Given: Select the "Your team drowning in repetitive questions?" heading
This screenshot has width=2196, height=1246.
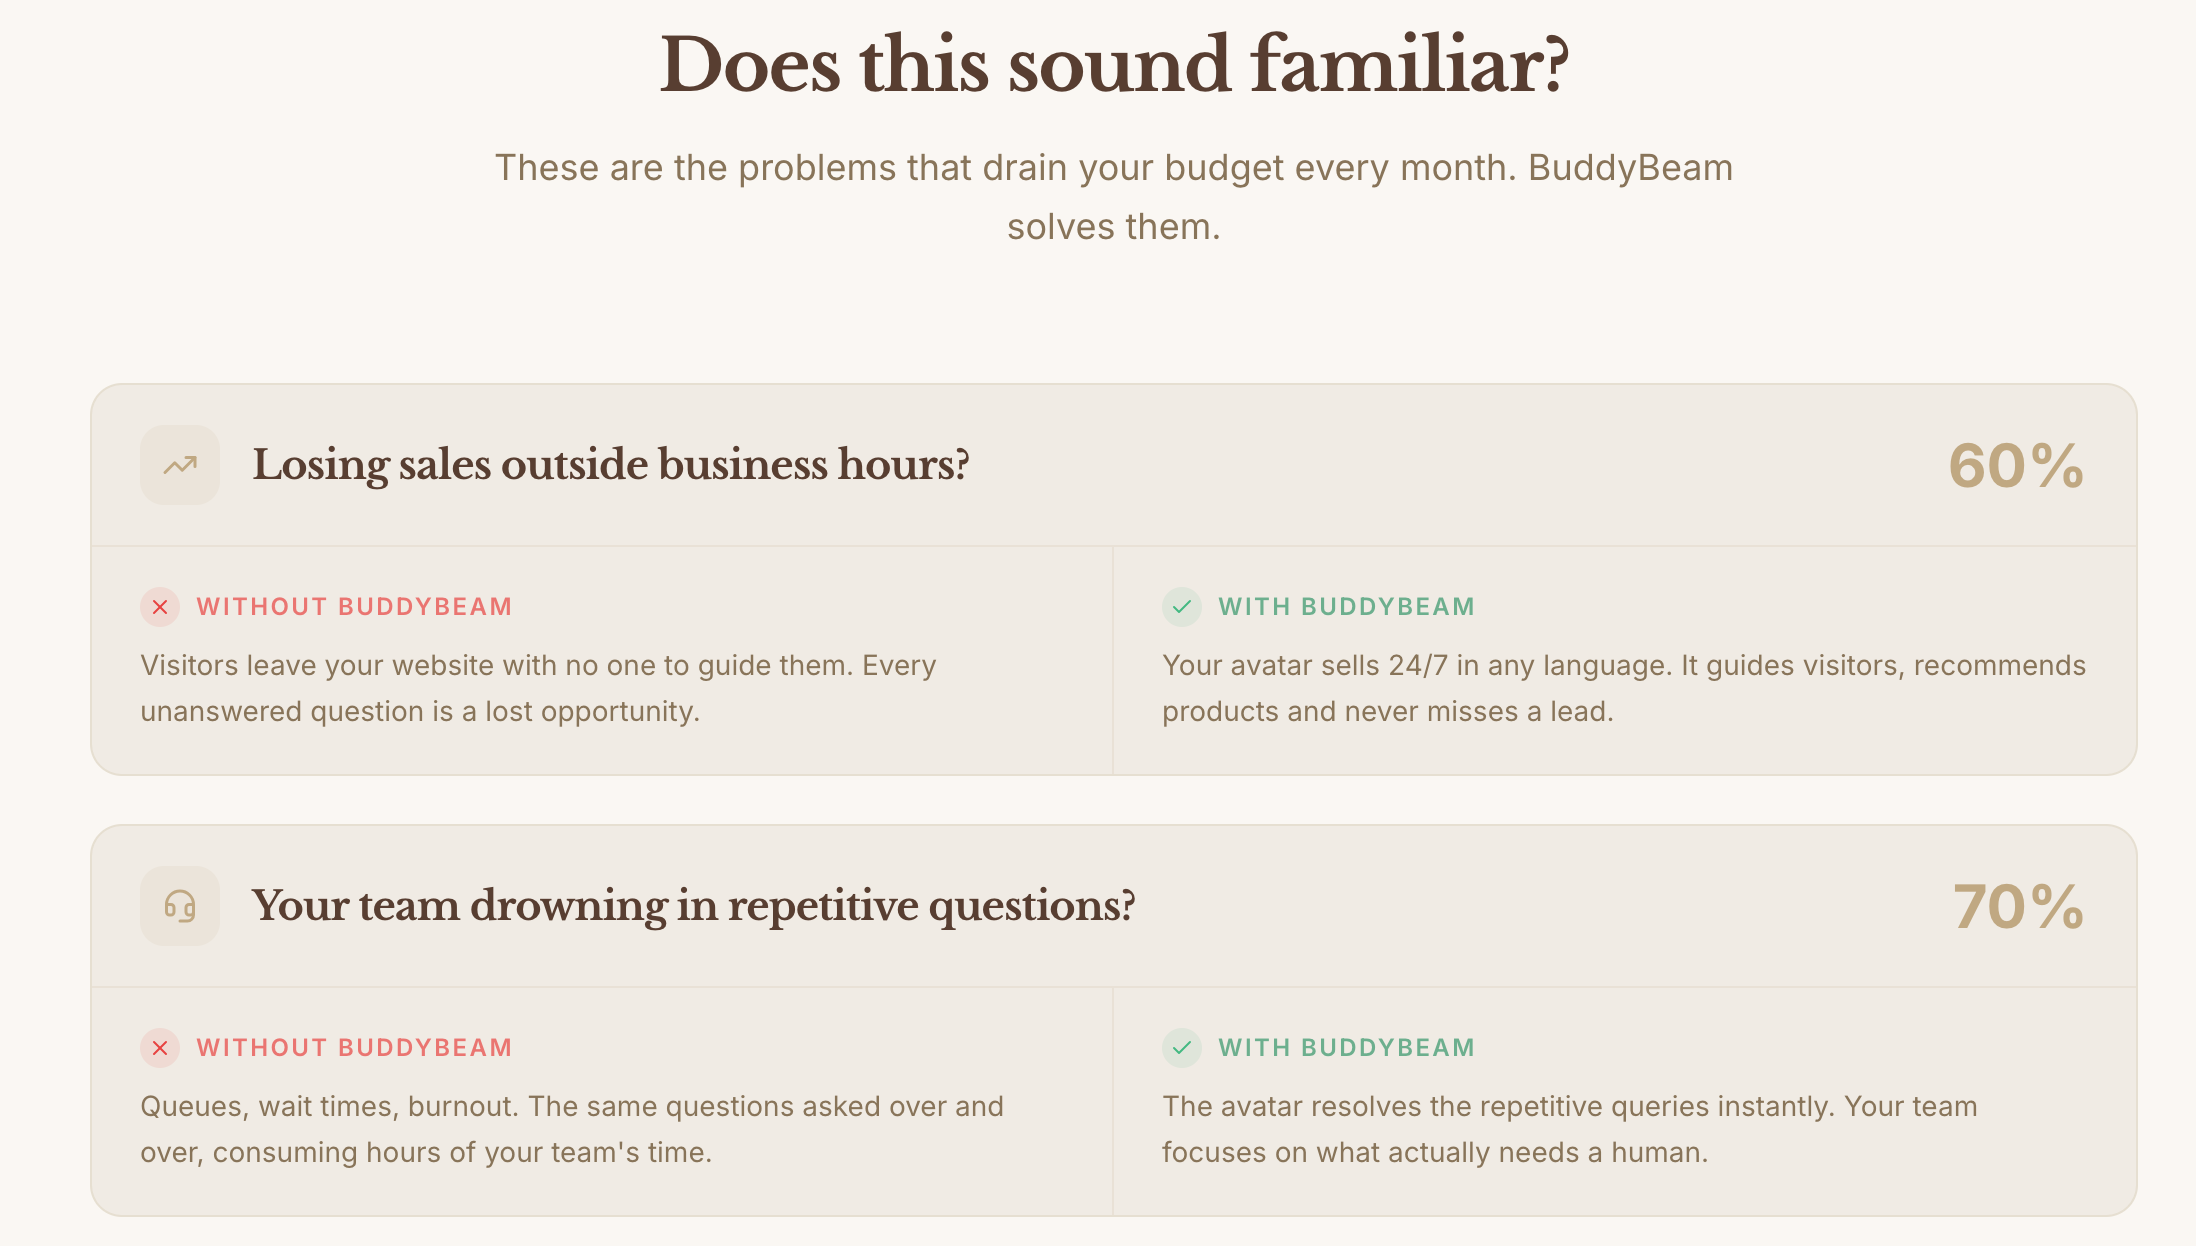Looking at the screenshot, I should click(693, 906).
